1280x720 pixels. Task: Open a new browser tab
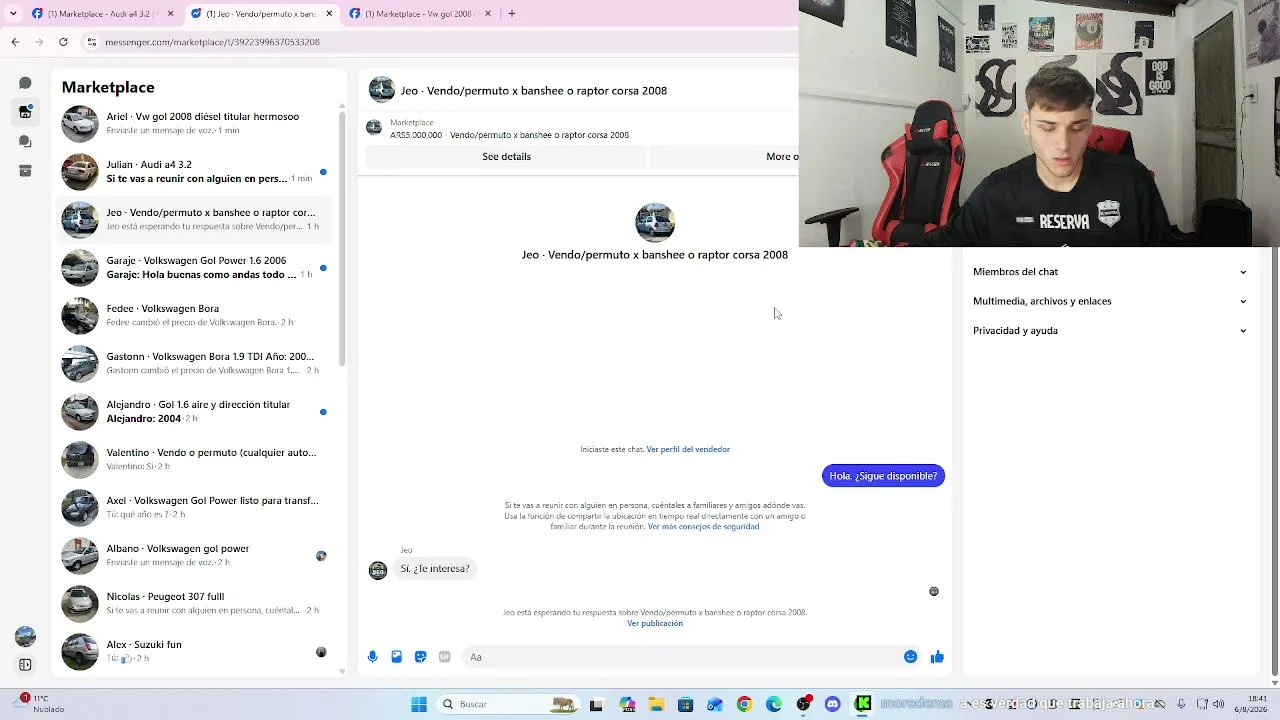[x=511, y=14]
